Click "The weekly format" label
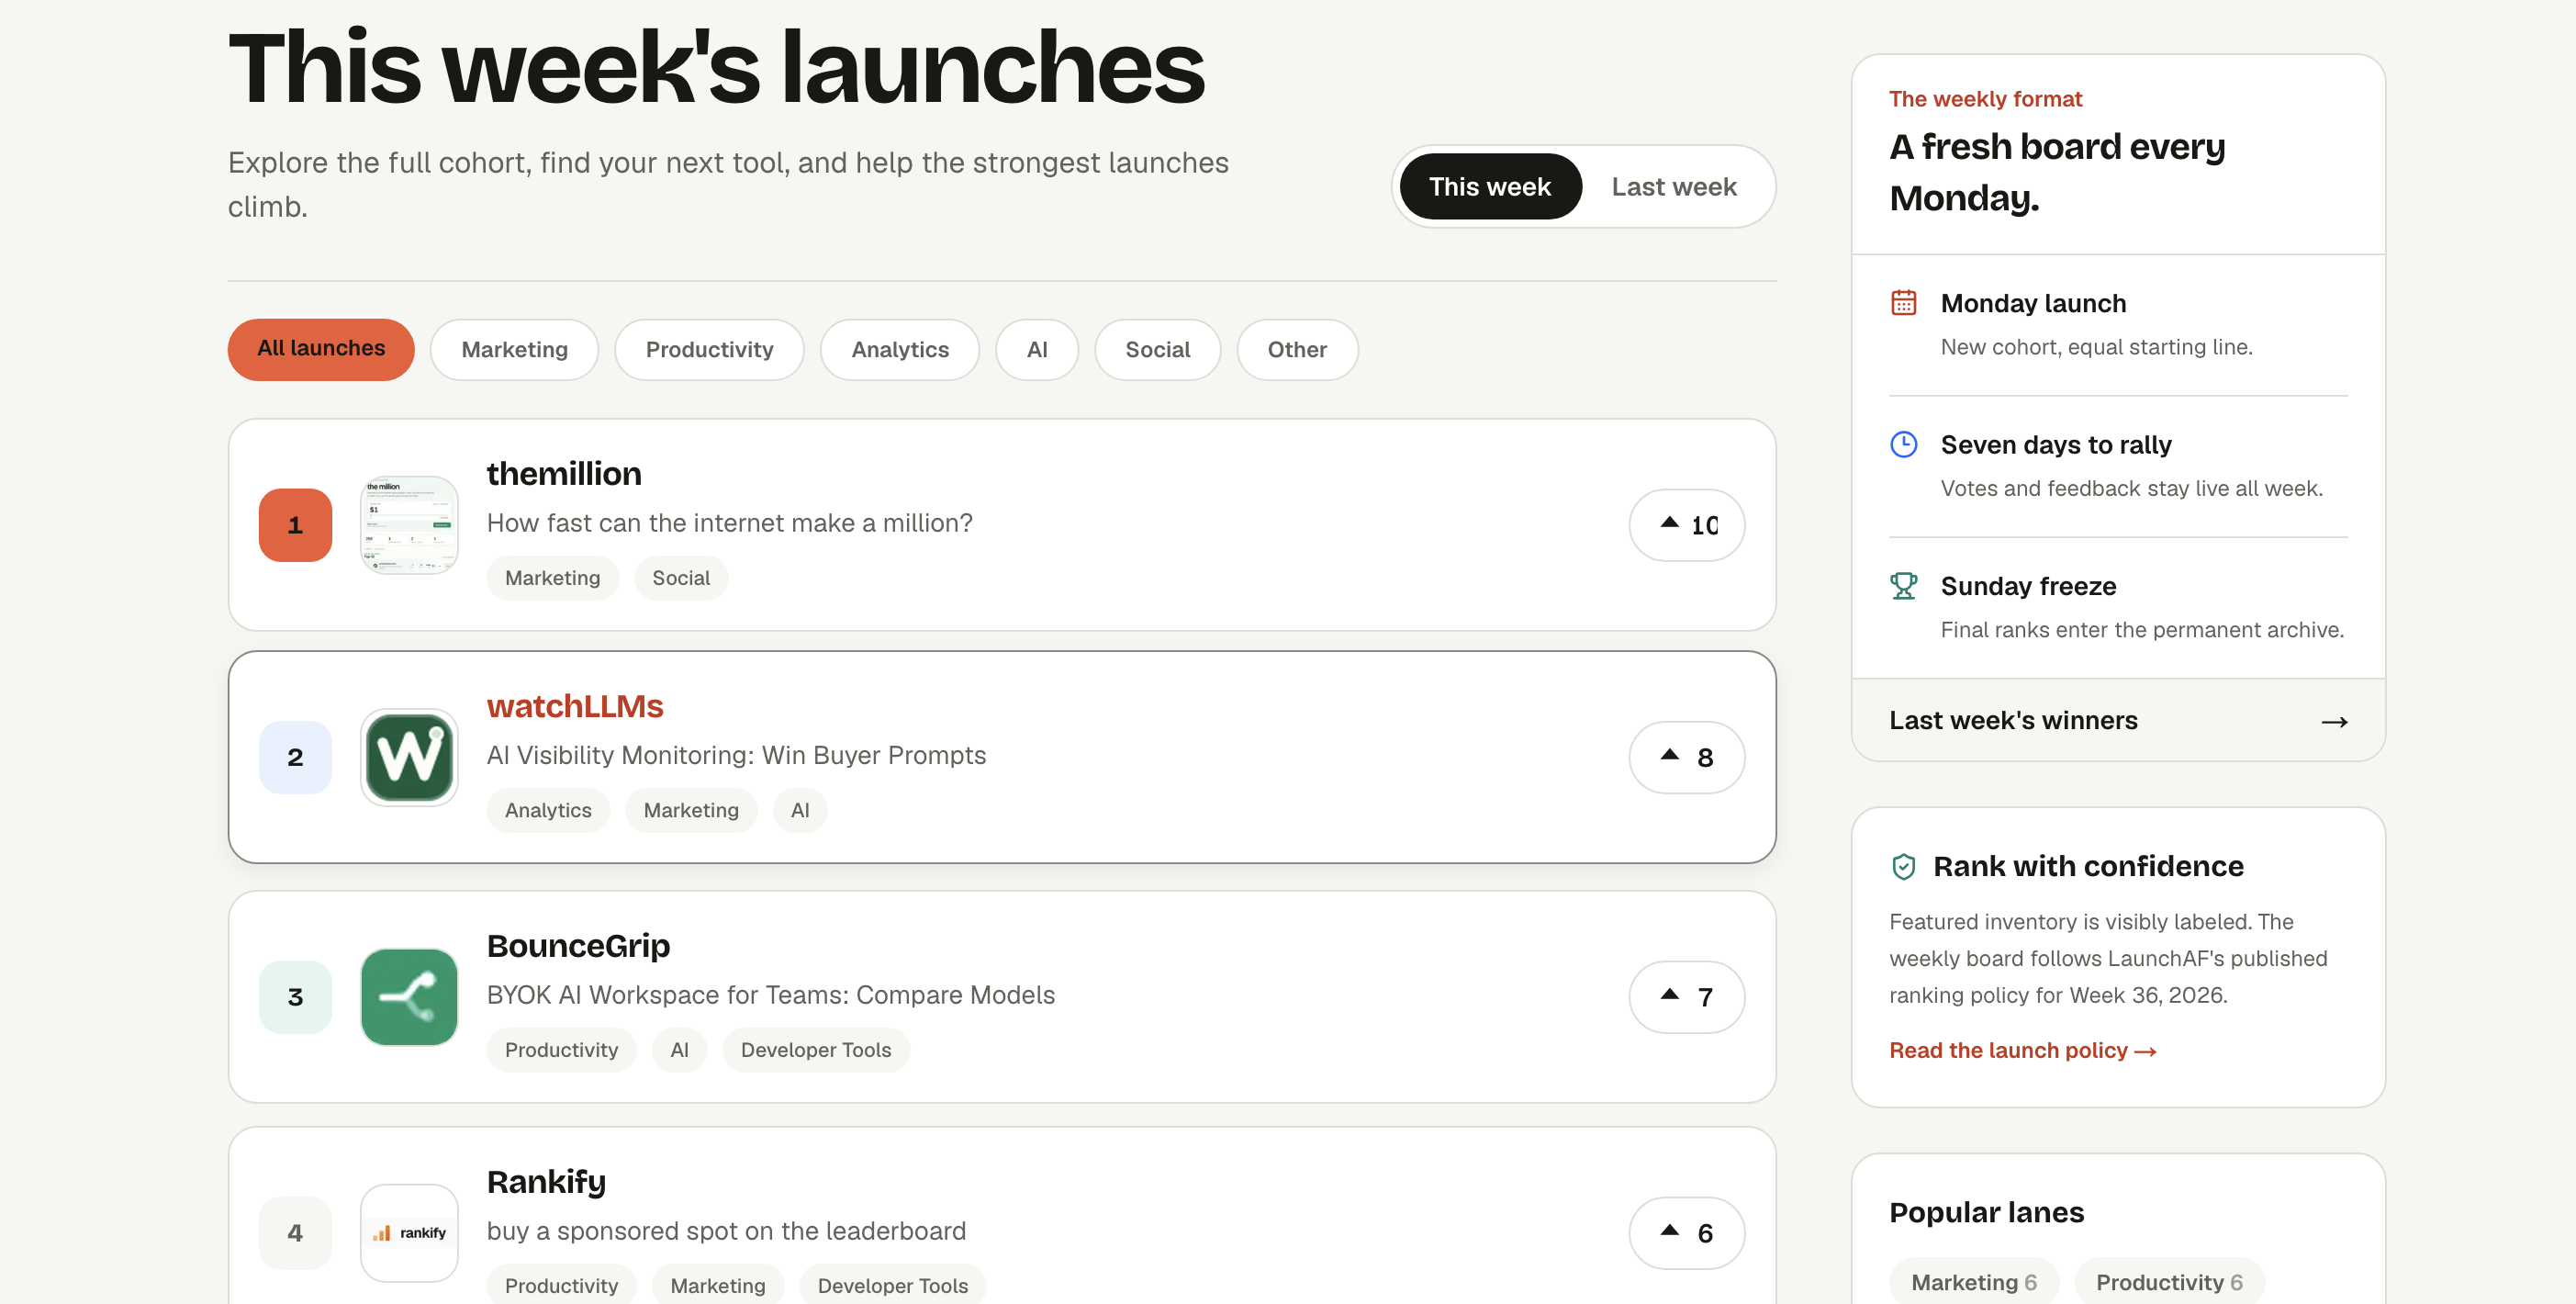Viewport: 2576px width, 1304px height. (x=1985, y=99)
